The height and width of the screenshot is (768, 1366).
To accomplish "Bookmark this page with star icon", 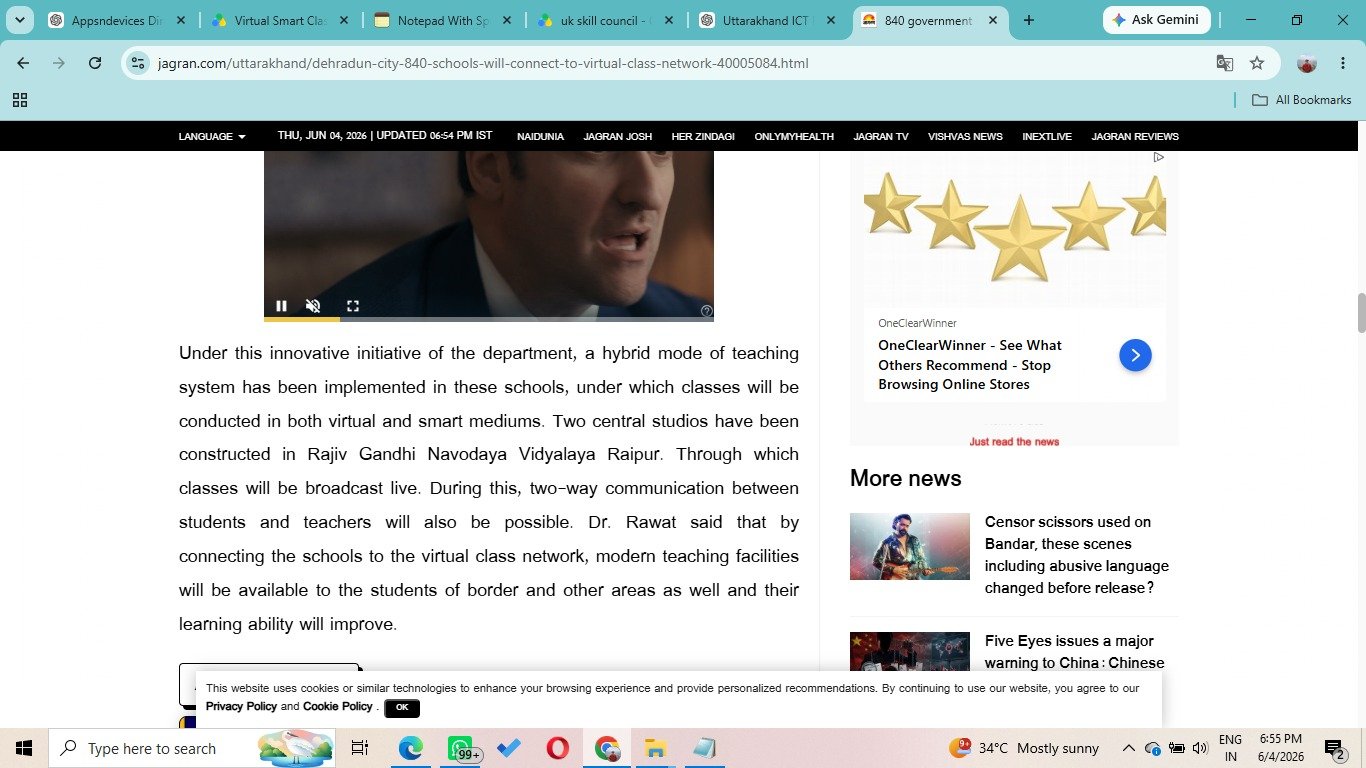I will [x=1257, y=63].
